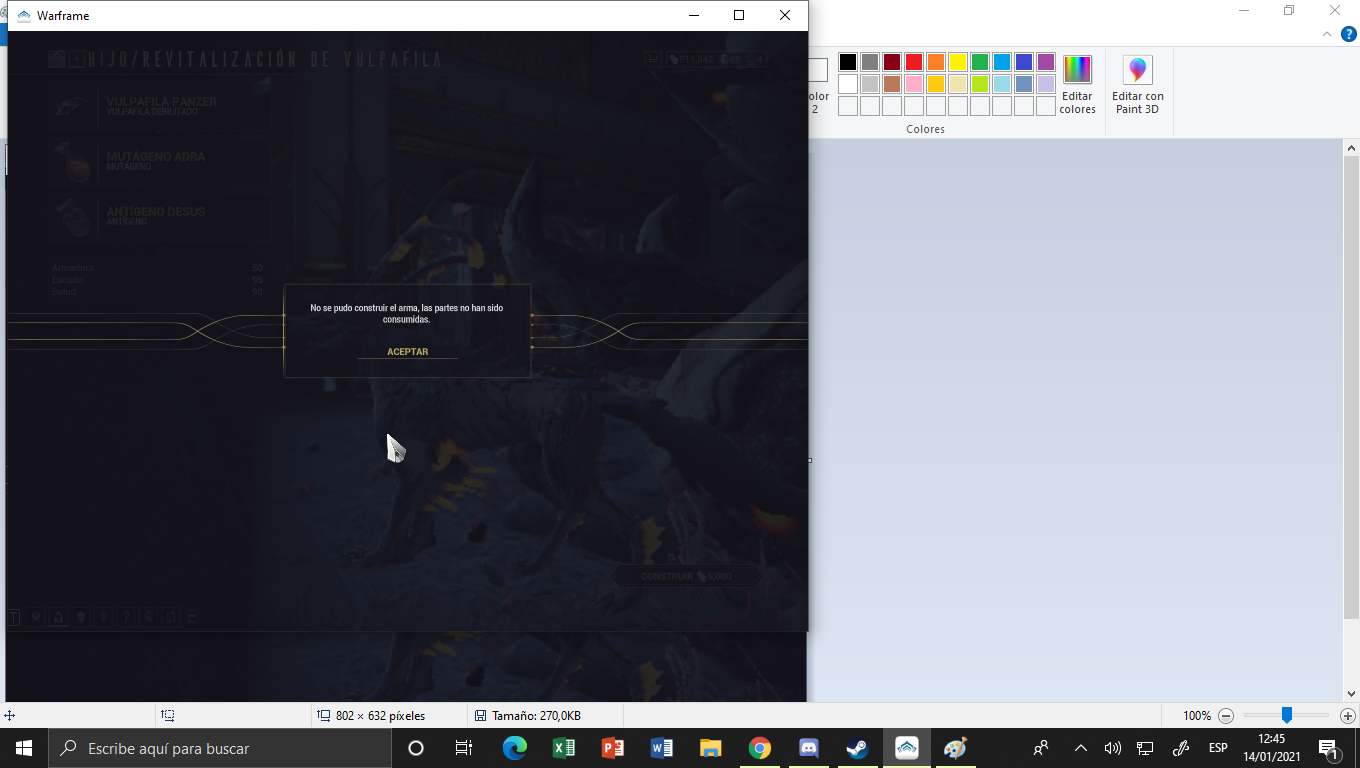Click the Tamaño: 270,0KB status text
Screen dimensions: 1360x768
[536, 716]
